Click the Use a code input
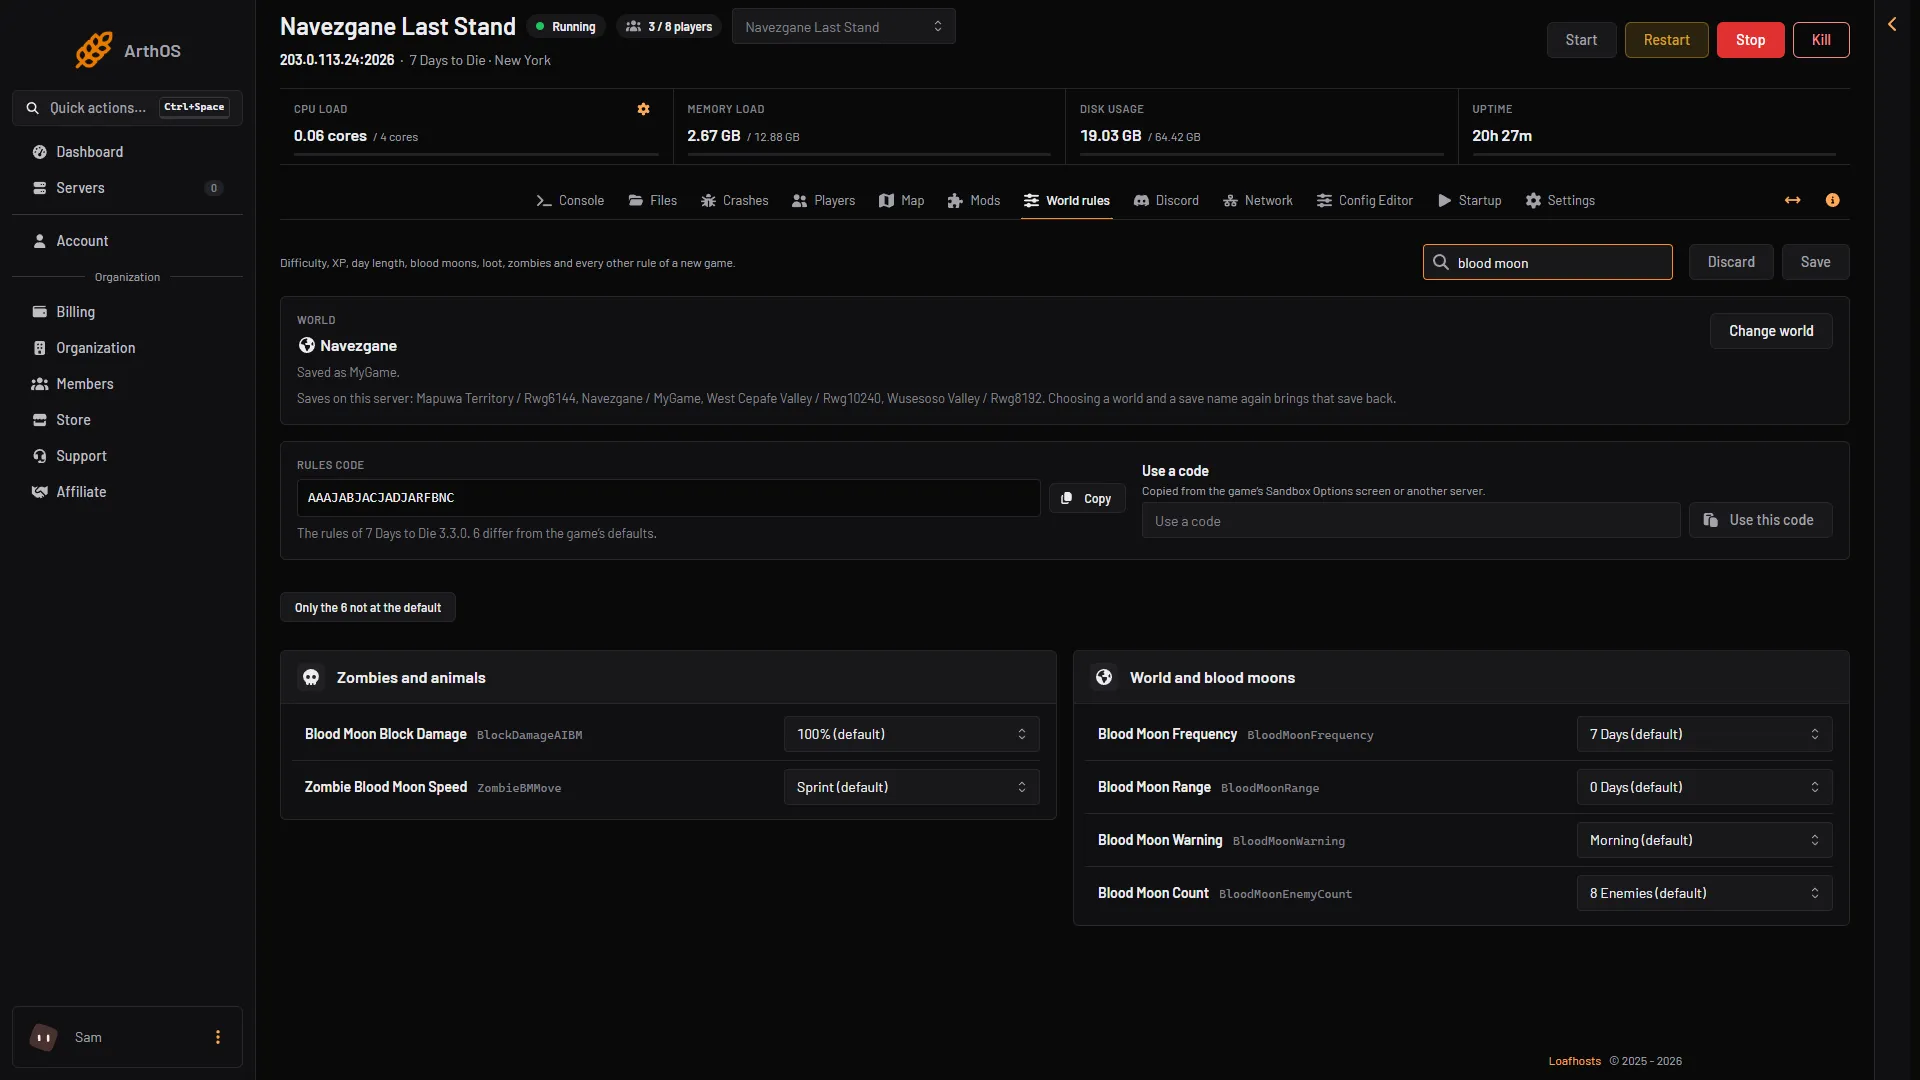The height and width of the screenshot is (1080, 1920). (1410, 520)
